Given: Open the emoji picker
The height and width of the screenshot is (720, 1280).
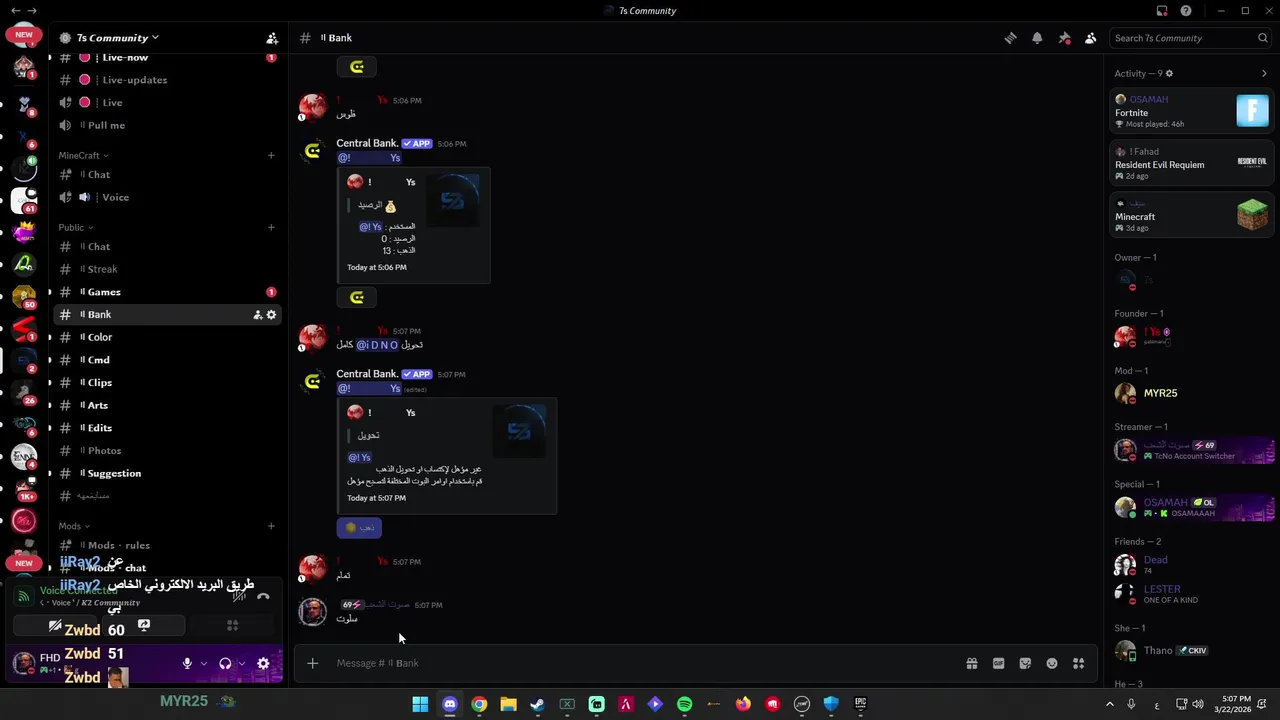Looking at the screenshot, I should 1052,663.
